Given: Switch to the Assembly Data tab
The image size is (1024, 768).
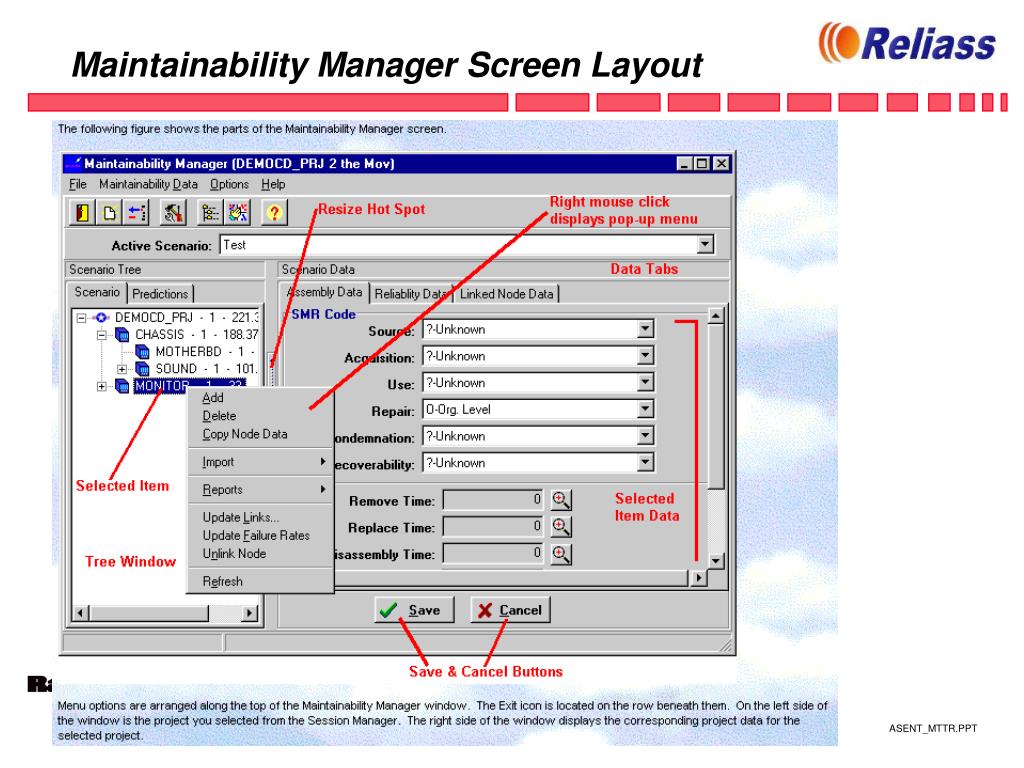Looking at the screenshot, I should (x=325, y=293).
